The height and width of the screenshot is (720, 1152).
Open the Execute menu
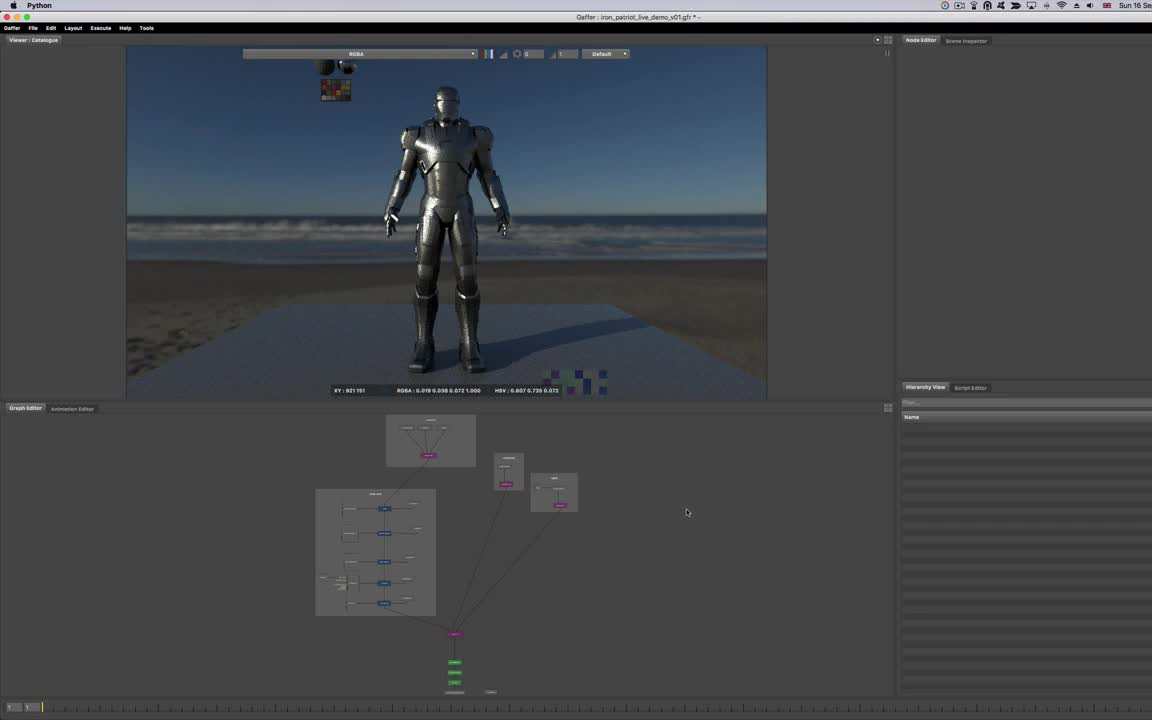(101, 28)
